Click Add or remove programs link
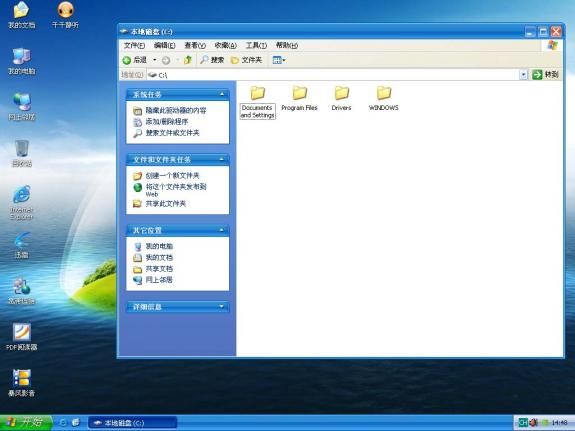575x431 pixels. [x=161, y=121]
